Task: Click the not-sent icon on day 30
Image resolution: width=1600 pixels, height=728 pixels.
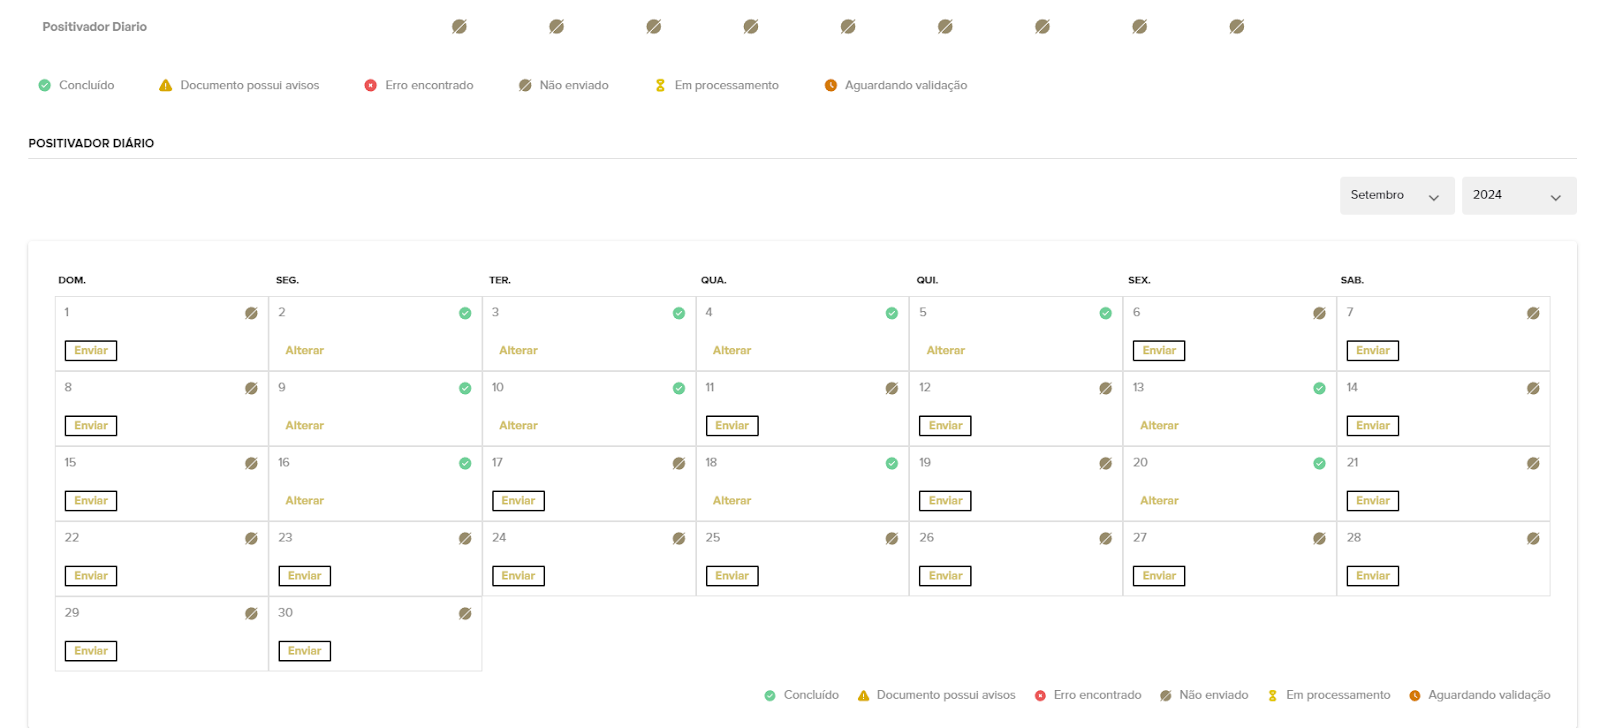Action: 465,613
